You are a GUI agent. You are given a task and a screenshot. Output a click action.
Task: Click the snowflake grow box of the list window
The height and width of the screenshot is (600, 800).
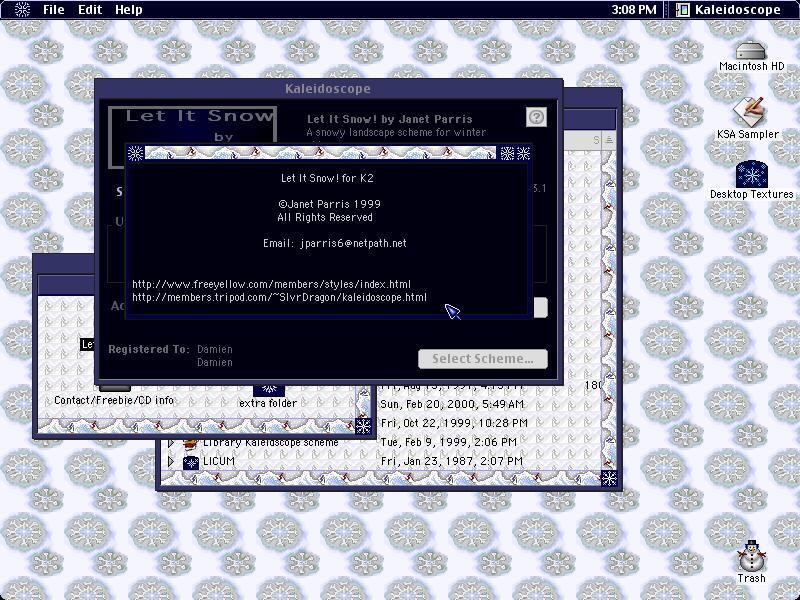pyautogui.click(x=609, y=478)
